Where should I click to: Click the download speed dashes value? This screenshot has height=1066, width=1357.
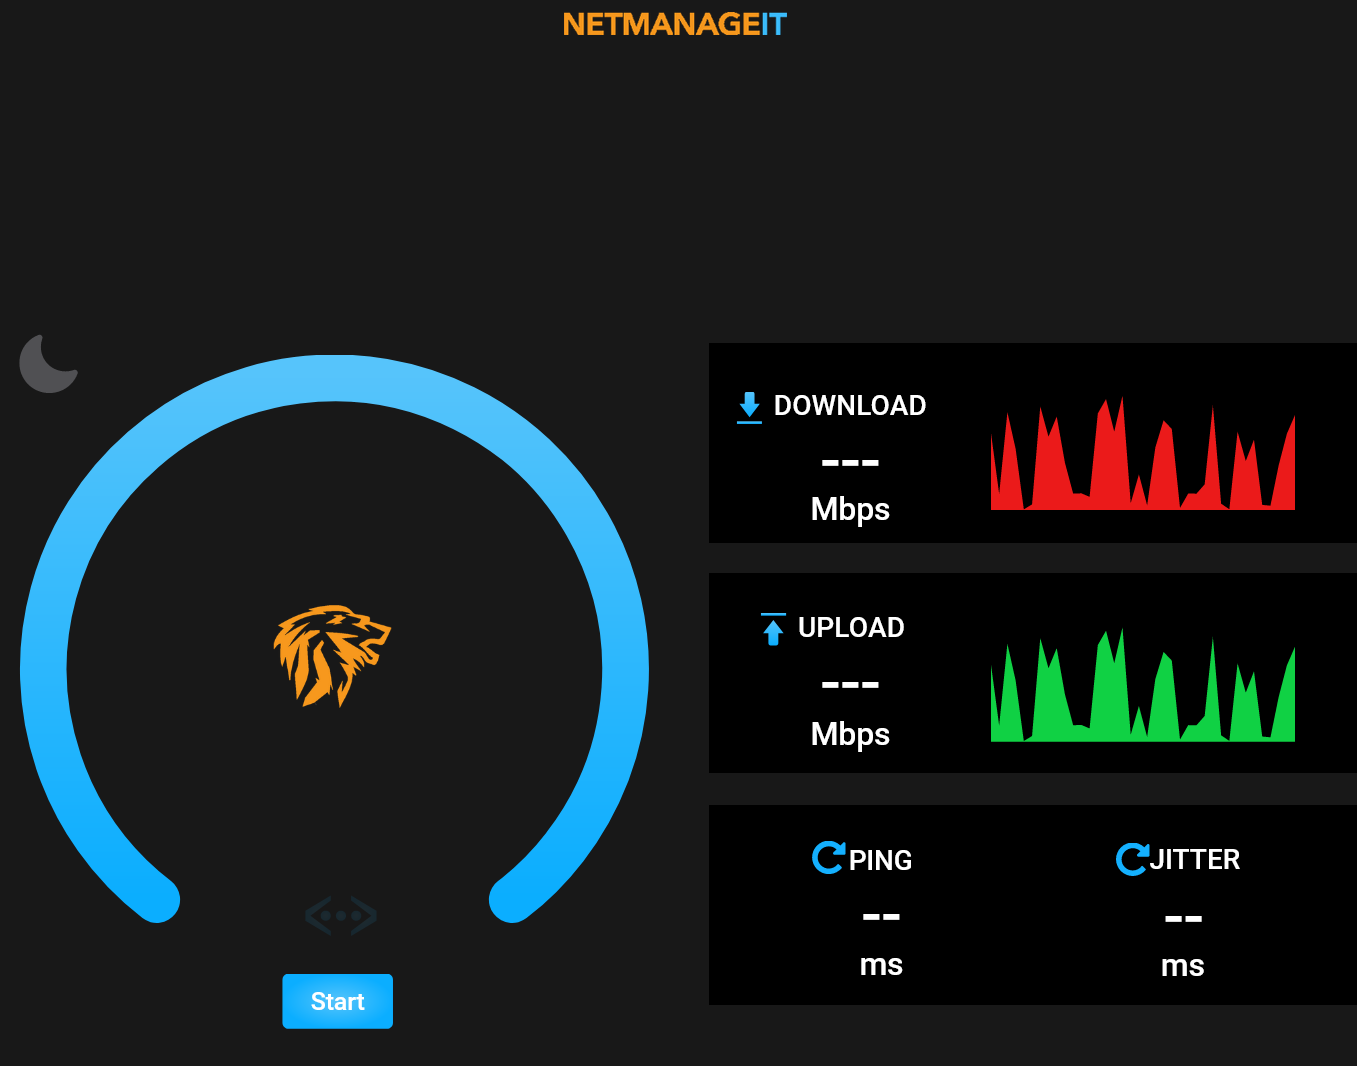850,463
